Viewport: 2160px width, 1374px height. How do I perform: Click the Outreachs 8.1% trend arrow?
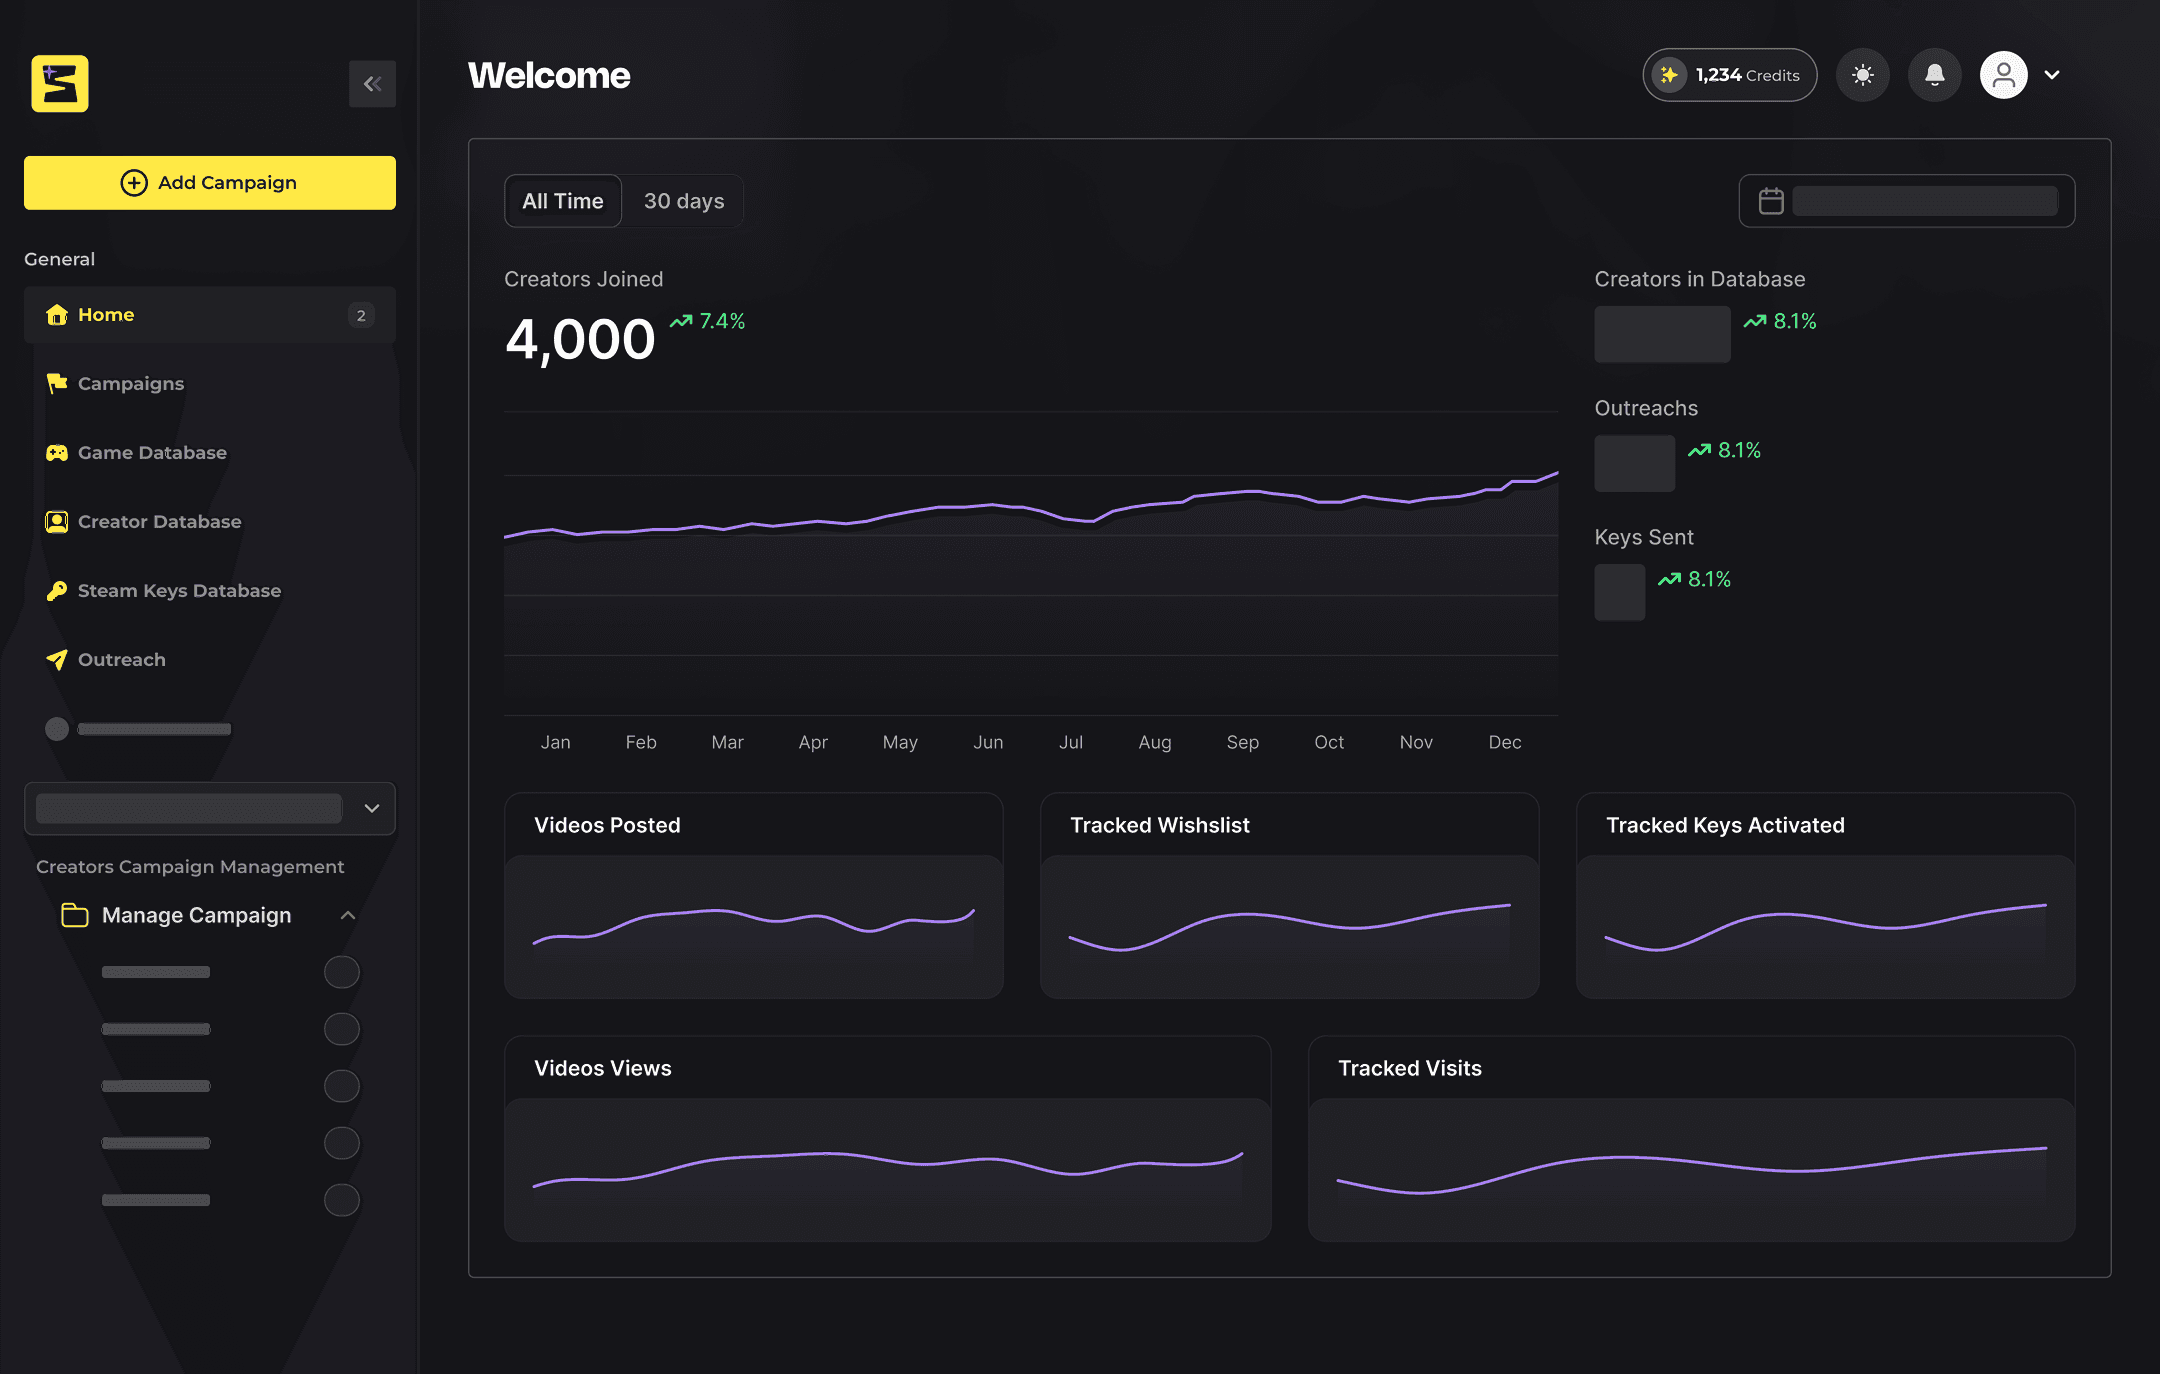1699,450
